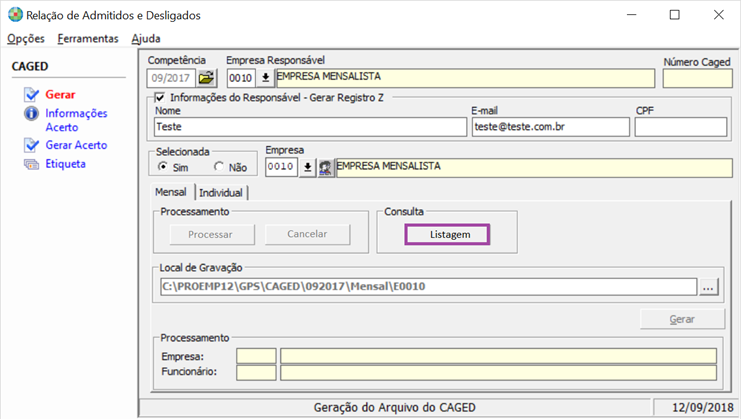Click the Empresa Responsável code field 0010
Viewport: 741px width, 419px height.
coord(241,78)
